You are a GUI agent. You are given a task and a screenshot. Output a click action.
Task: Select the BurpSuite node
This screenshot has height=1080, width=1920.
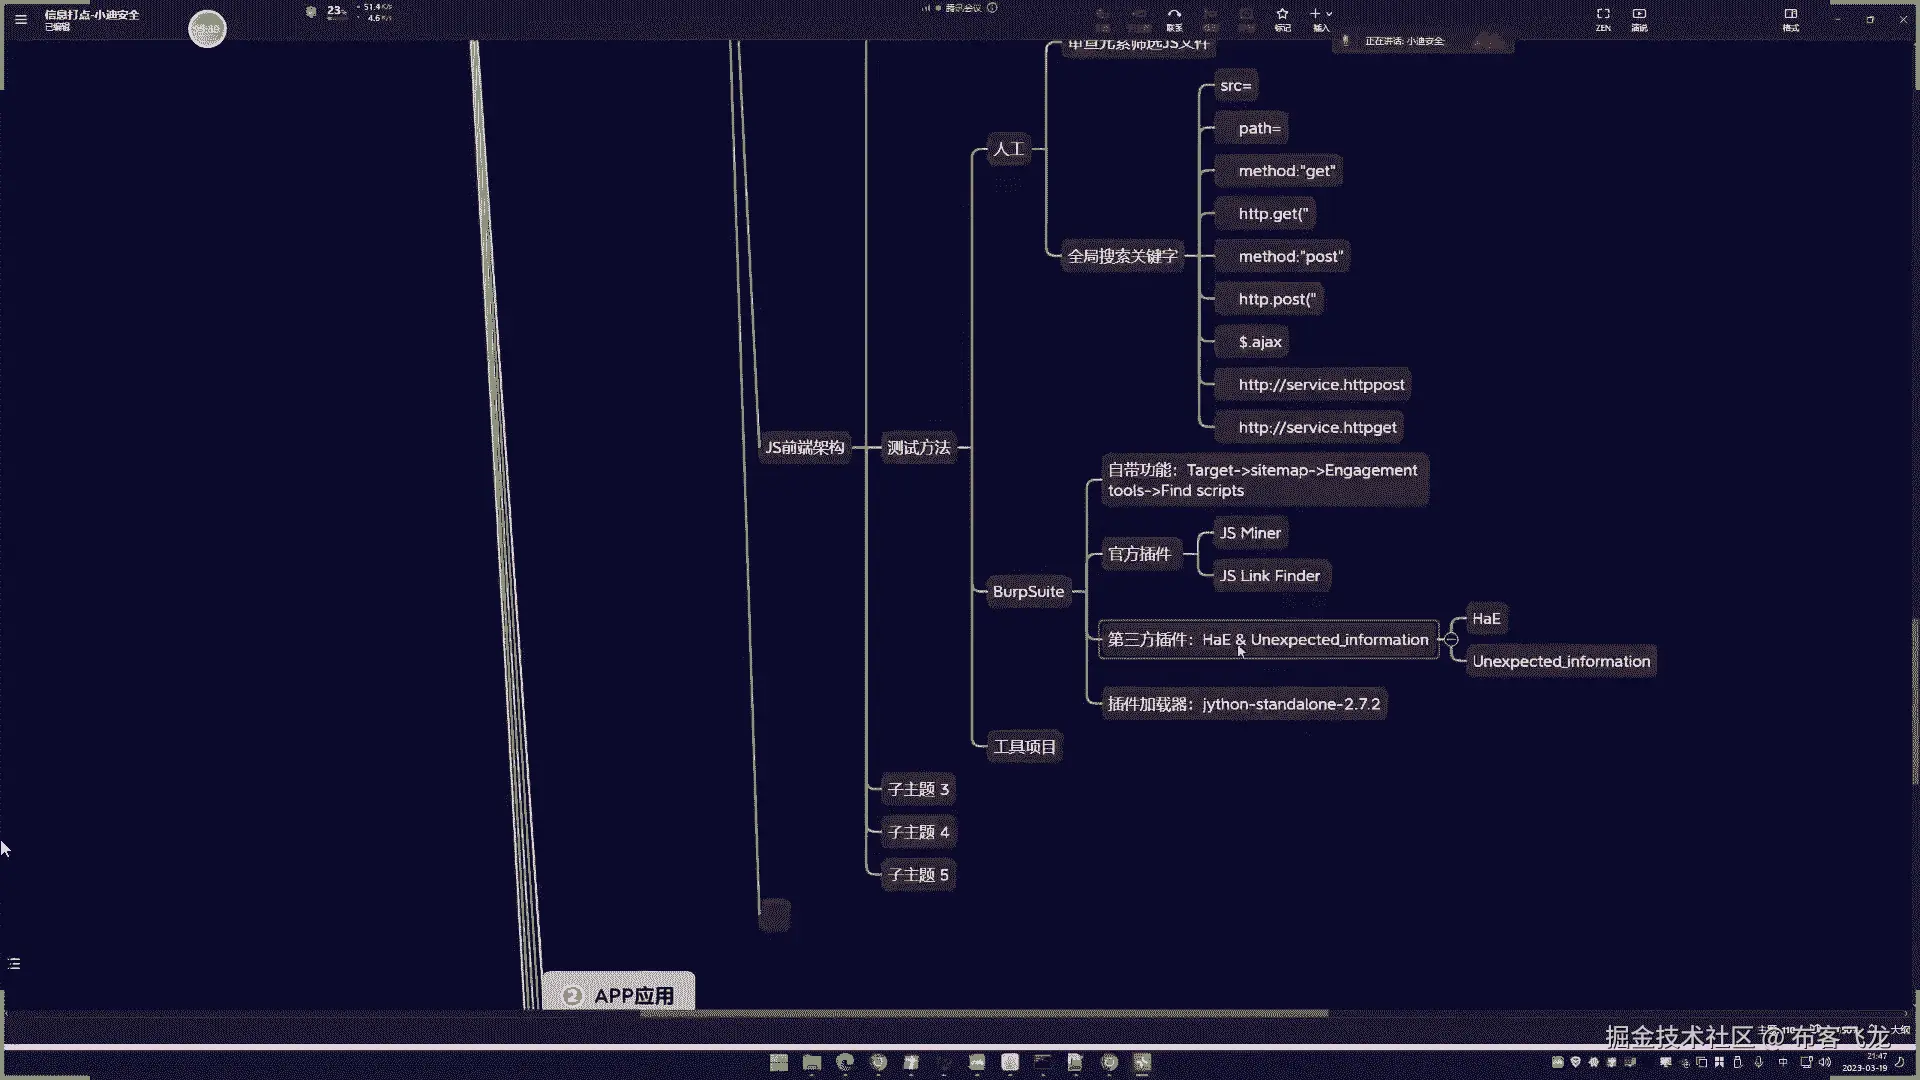[1028, 592]
